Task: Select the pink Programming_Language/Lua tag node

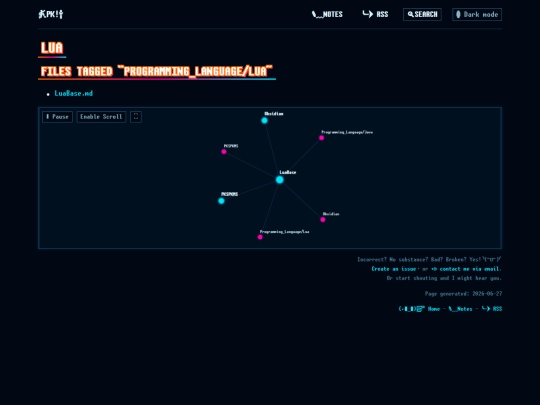Action: point(260,237)
